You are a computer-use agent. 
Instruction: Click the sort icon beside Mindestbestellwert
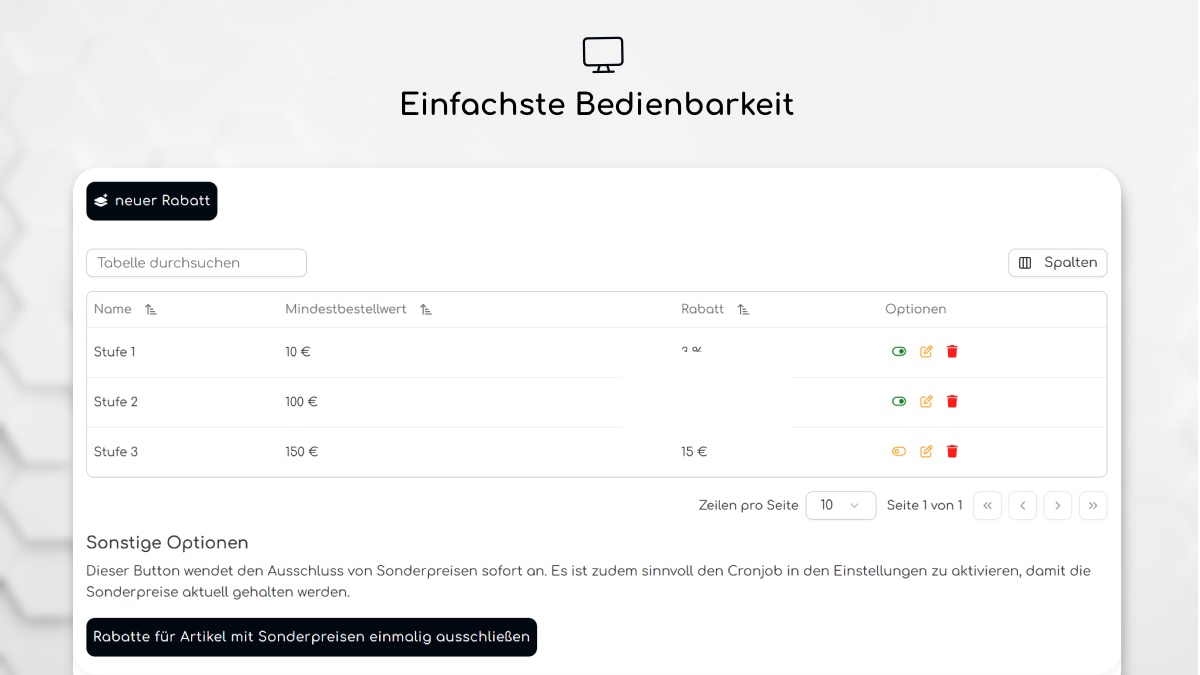(426, 309)
